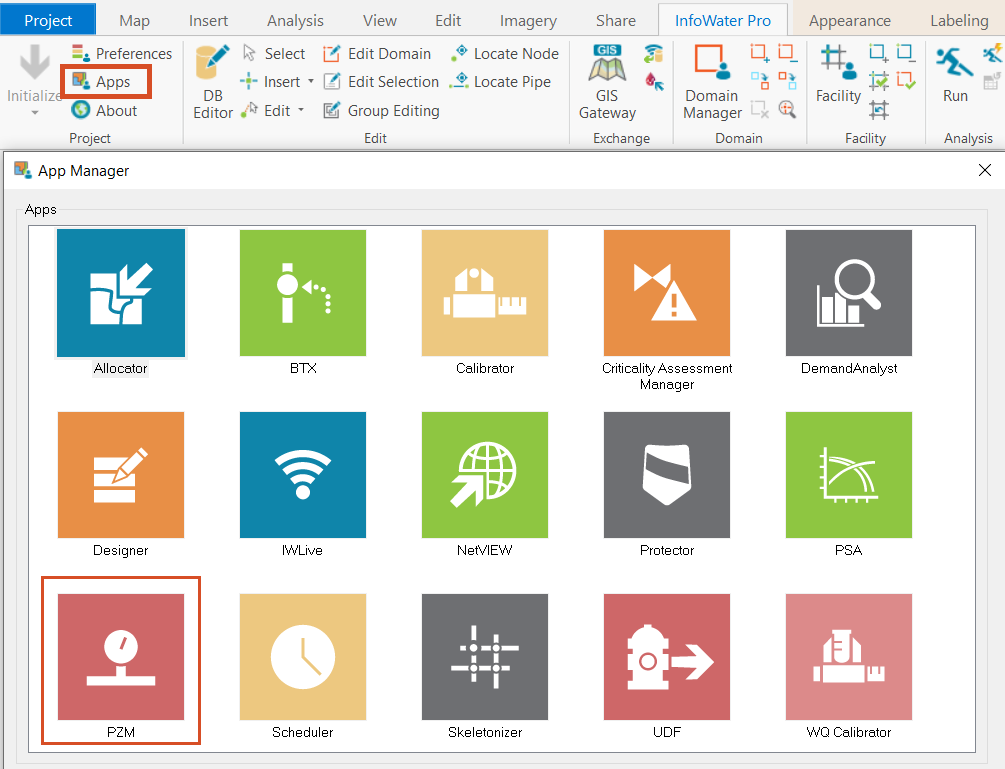Switch to the View tab
1005x769 pixels.
coord(379,21)
